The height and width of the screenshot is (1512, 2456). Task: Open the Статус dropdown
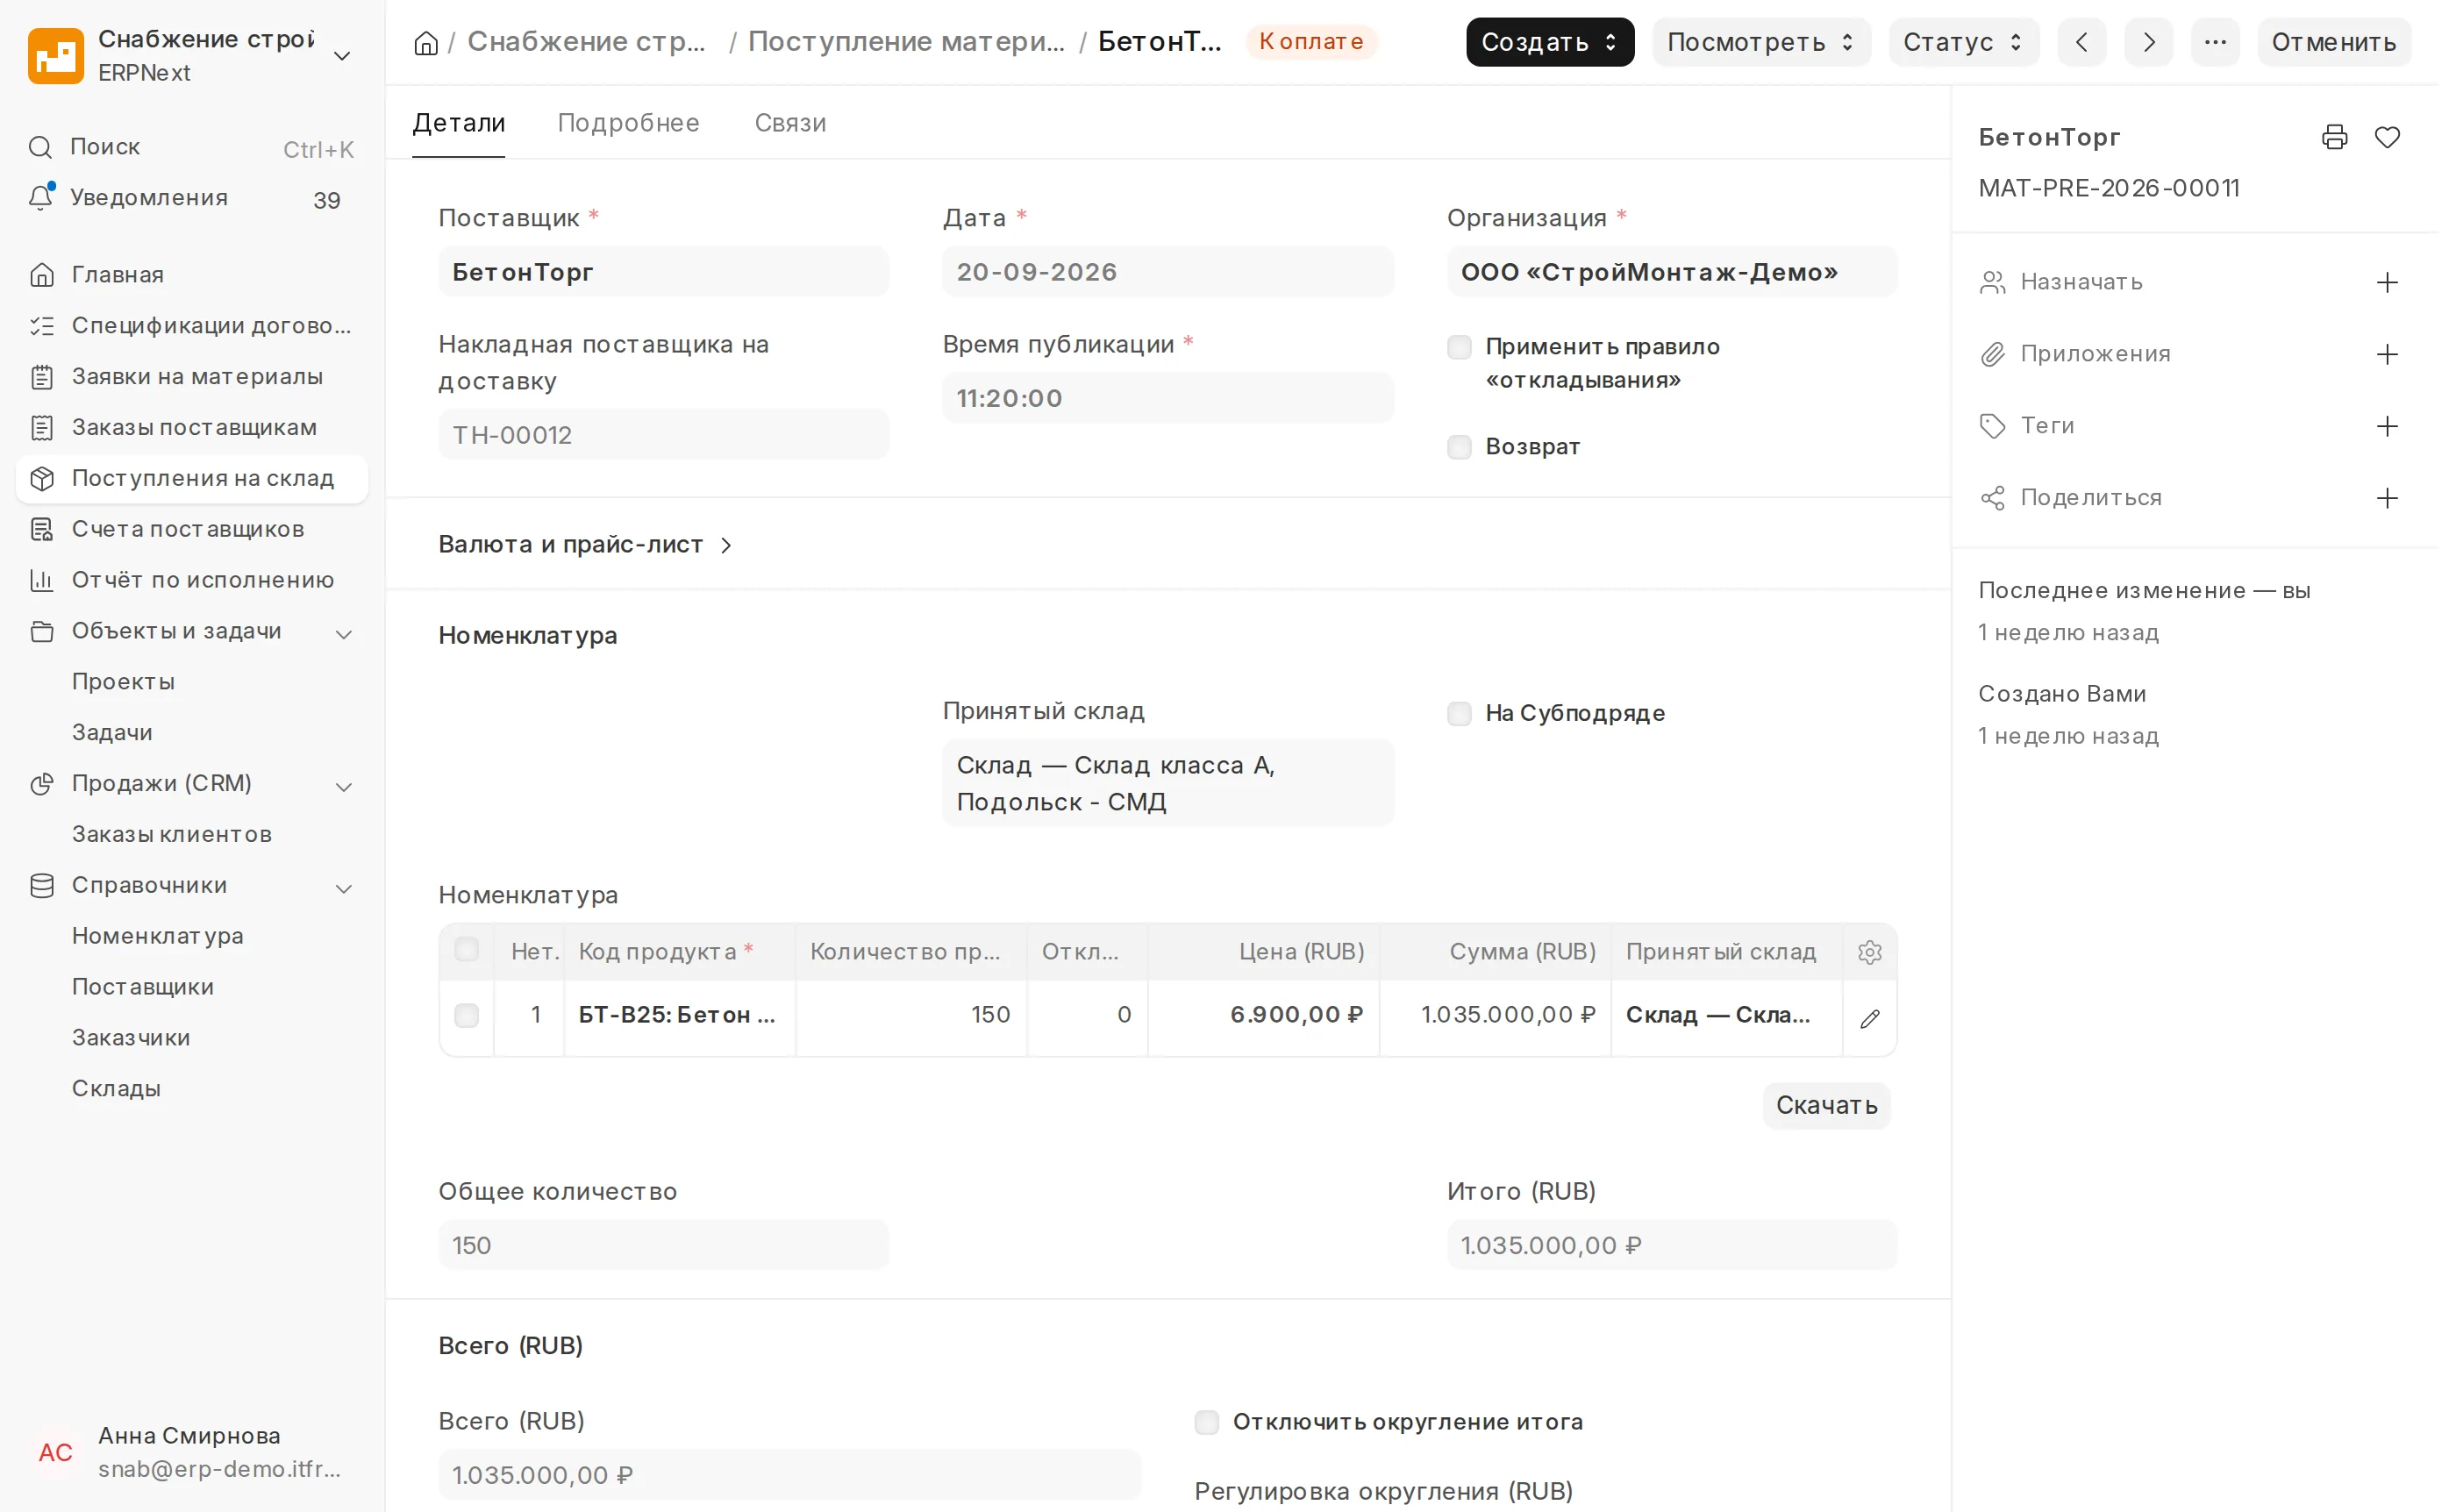point(1964,42)
